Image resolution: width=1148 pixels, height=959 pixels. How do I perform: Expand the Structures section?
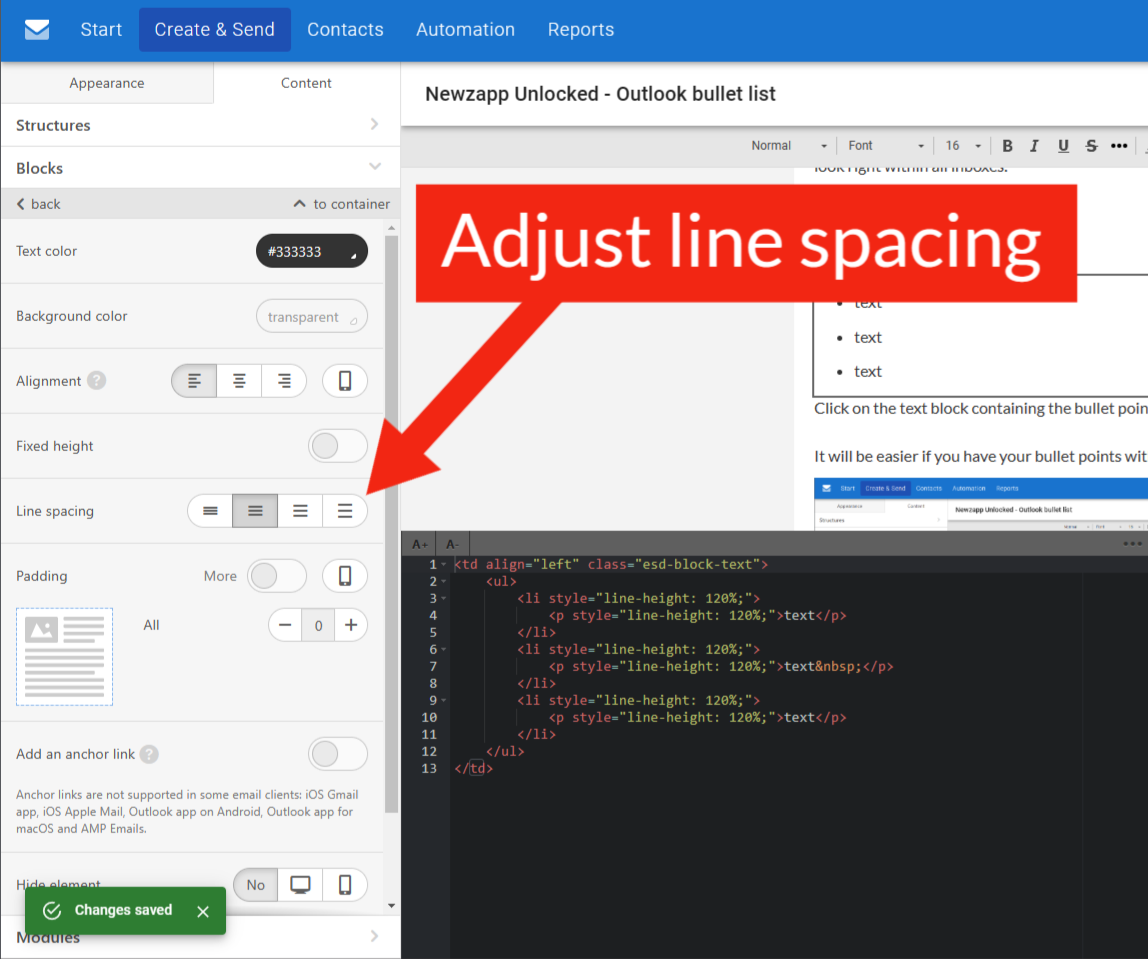[x=199, y=125]
